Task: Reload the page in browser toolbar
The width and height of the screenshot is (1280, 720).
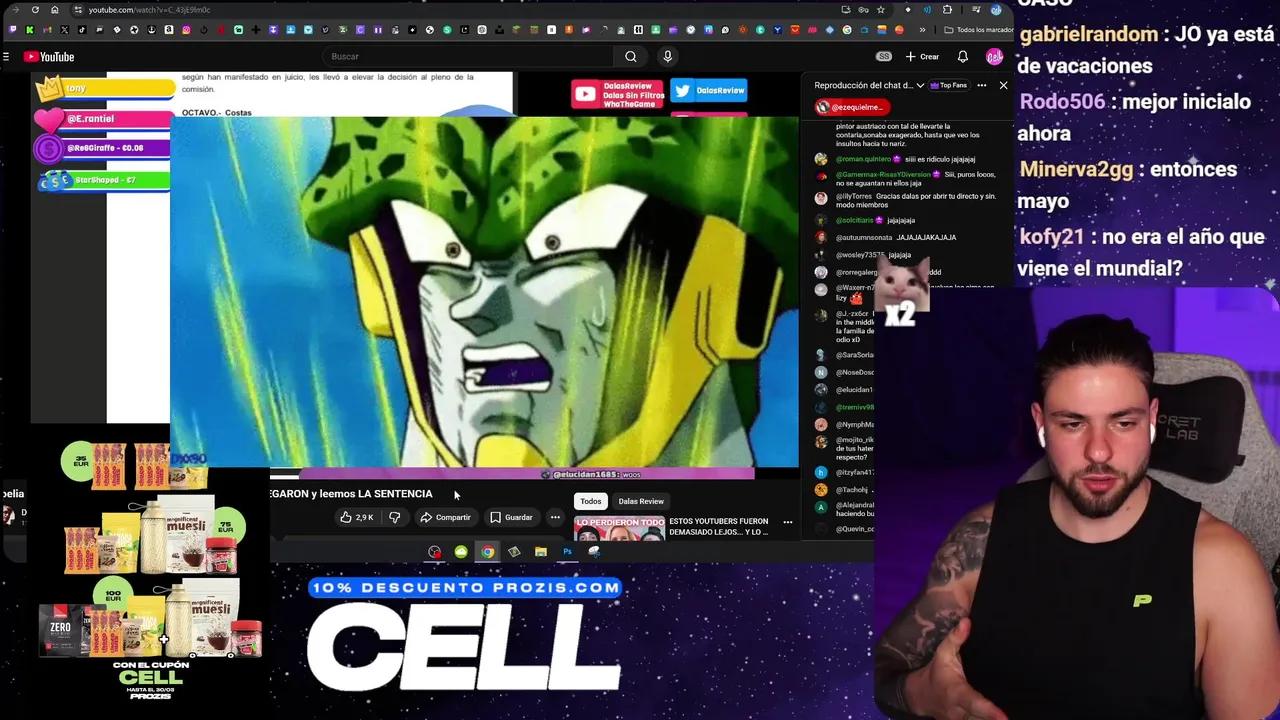Action: (35, 10)
